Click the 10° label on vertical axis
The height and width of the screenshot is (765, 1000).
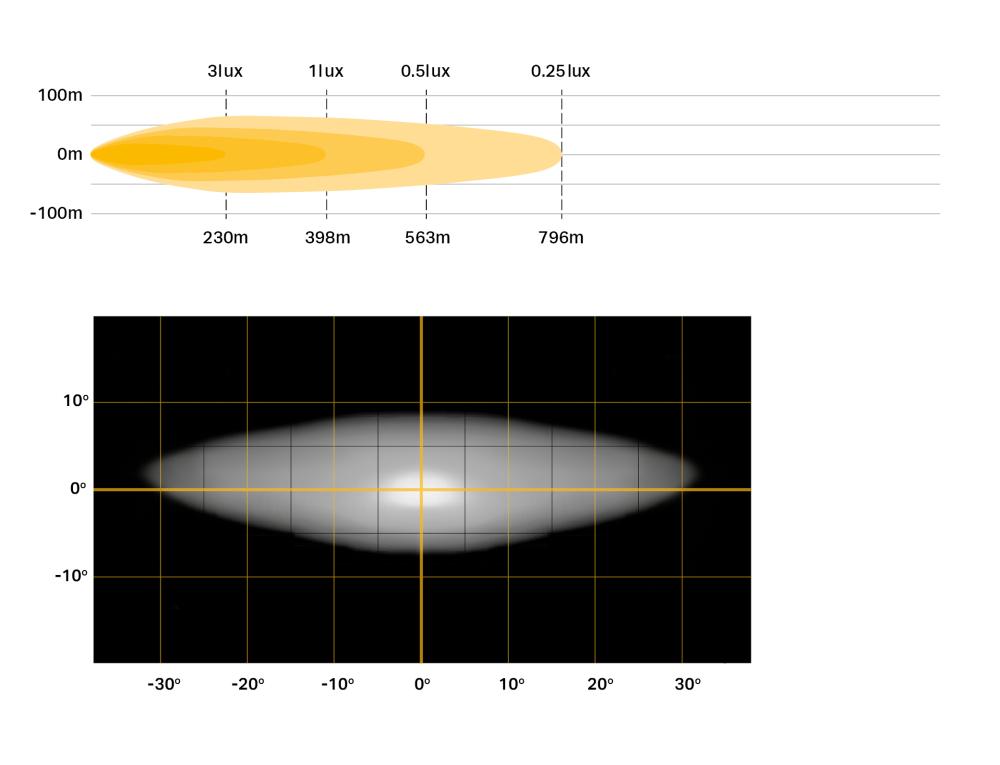pyautogui.click(x=75, y=401)
